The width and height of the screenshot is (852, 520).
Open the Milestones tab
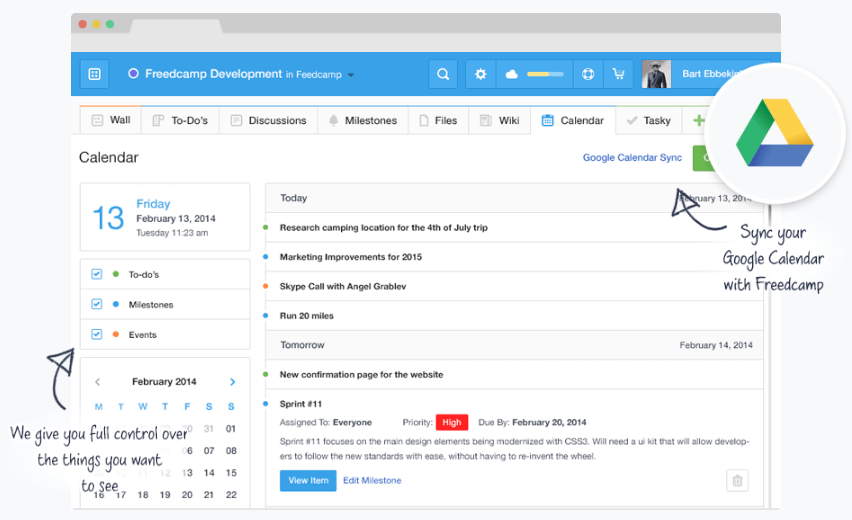[x=362, y=120]
